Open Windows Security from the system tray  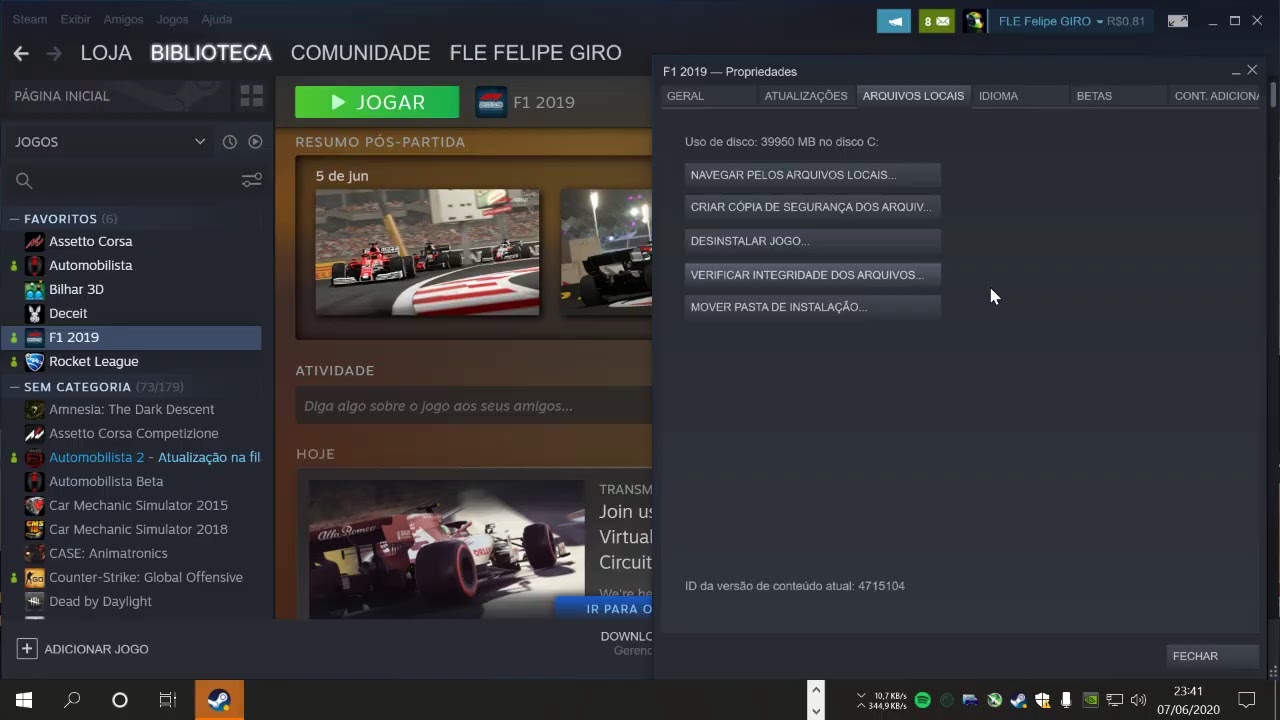1043,700
